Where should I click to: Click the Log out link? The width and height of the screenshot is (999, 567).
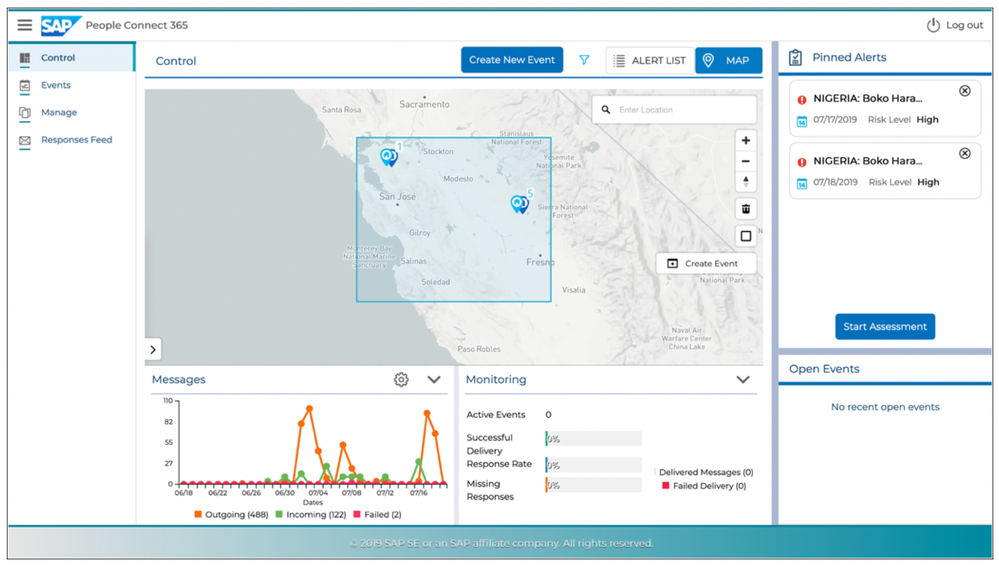pos(964,25)
